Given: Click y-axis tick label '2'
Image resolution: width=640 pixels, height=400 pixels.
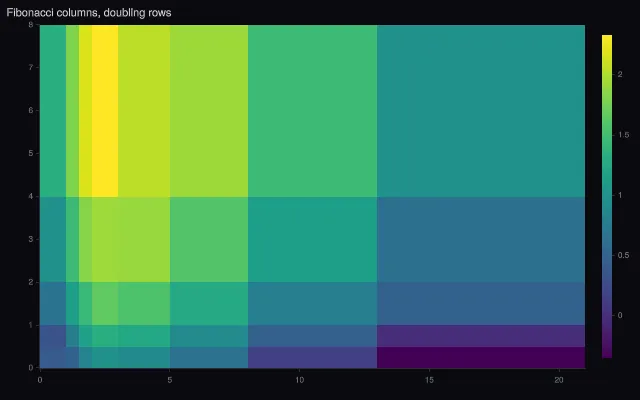Looking at the screenshot, I should coord(31,282).
